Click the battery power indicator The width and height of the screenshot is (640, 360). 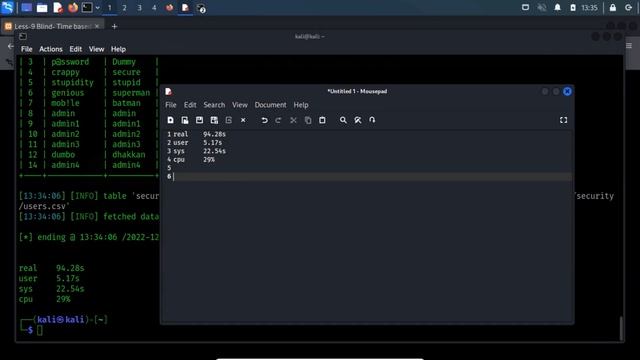click(x=573, y=8)
